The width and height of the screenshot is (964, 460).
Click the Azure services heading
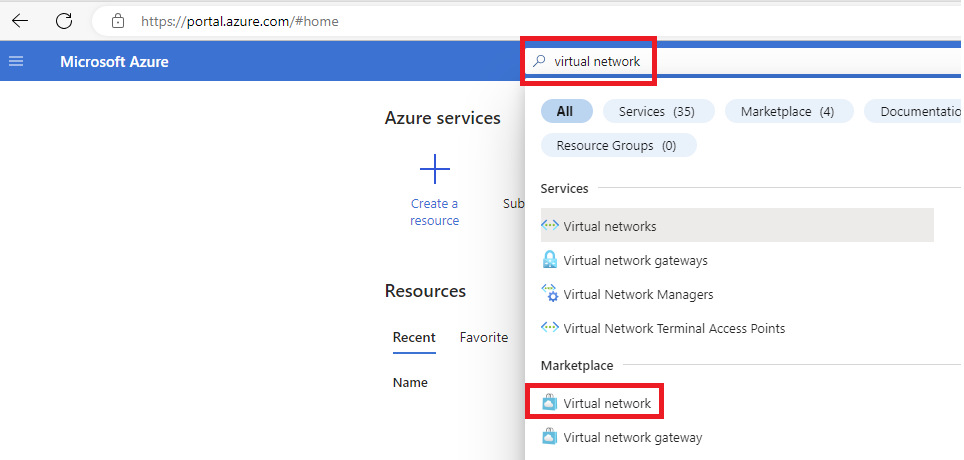coord(443,118)
